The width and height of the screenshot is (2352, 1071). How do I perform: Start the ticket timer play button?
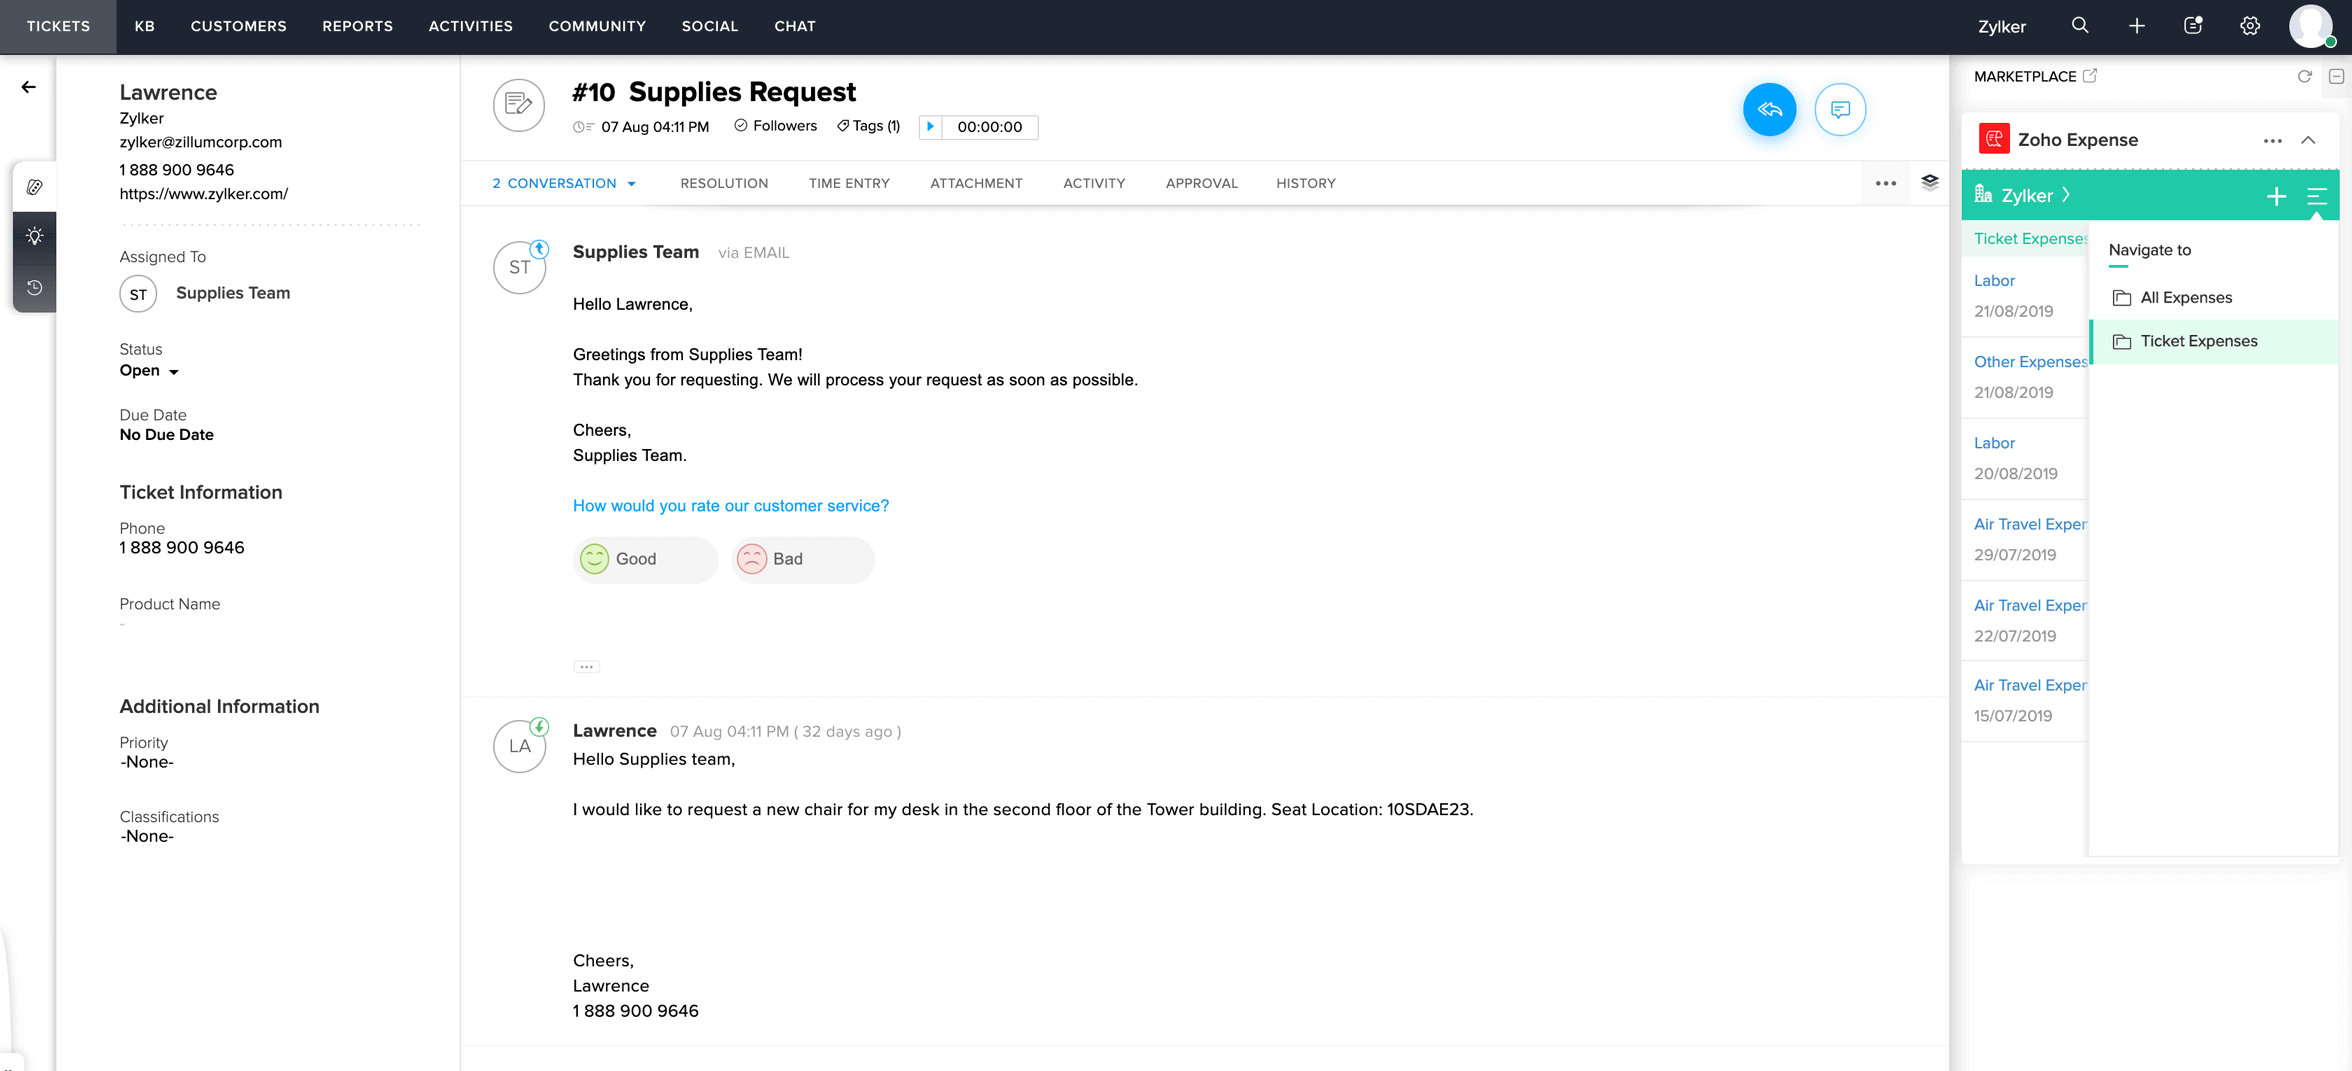point(930,127)
